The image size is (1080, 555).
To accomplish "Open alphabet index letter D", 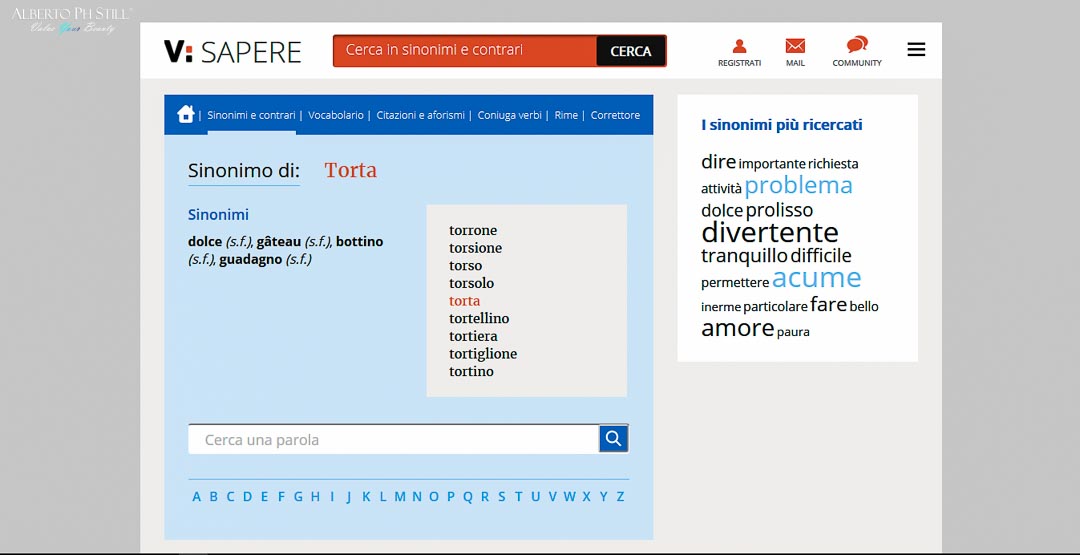I will 247,496.
